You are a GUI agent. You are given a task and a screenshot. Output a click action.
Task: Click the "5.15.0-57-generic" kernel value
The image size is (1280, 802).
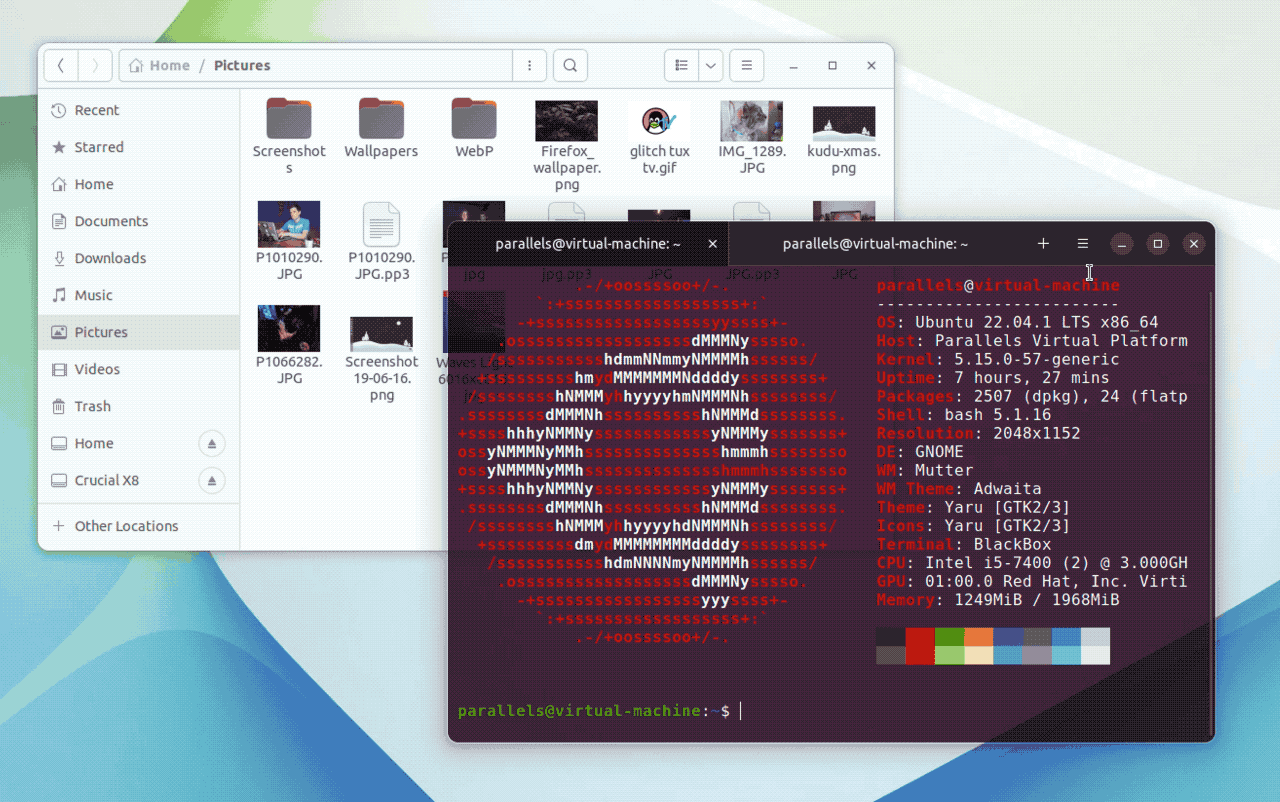pos(1036,359)
